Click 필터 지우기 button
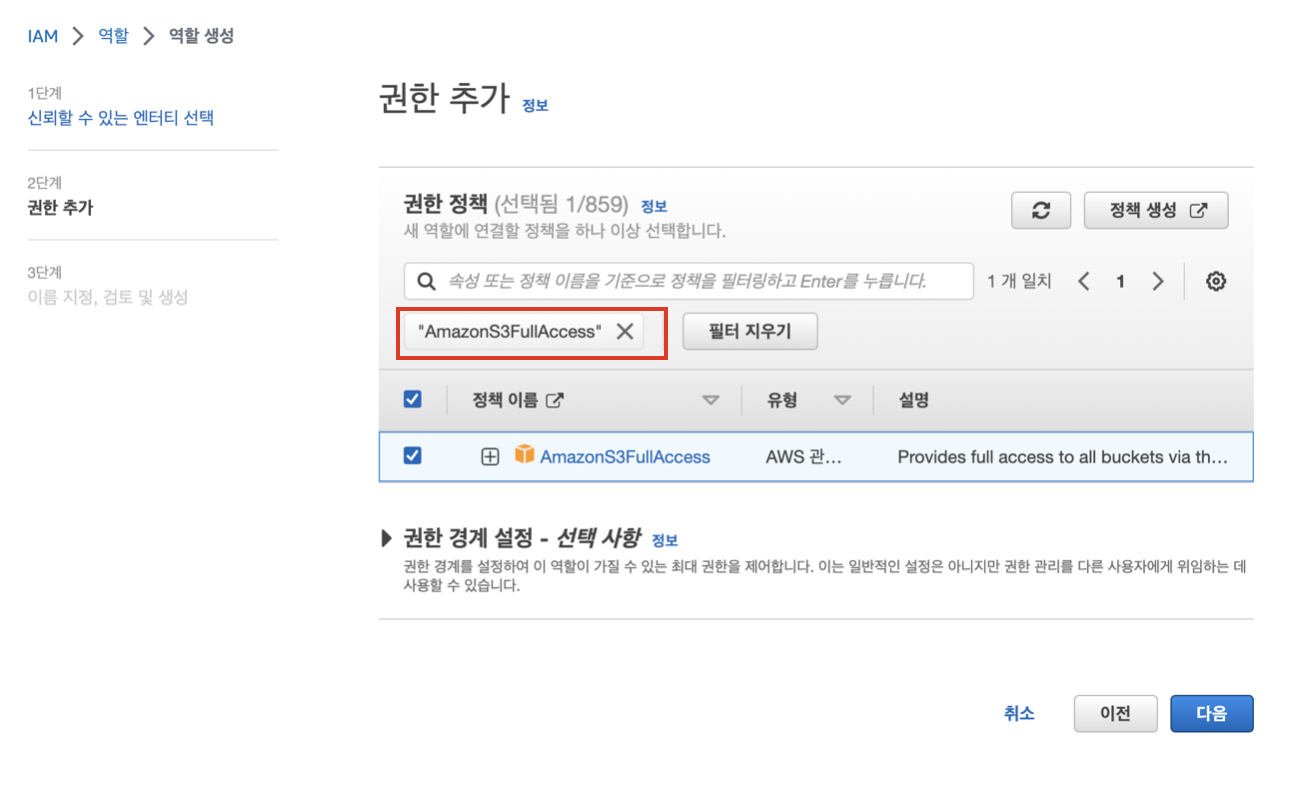Screen dimensions: 1290x796 click(750, 332)
